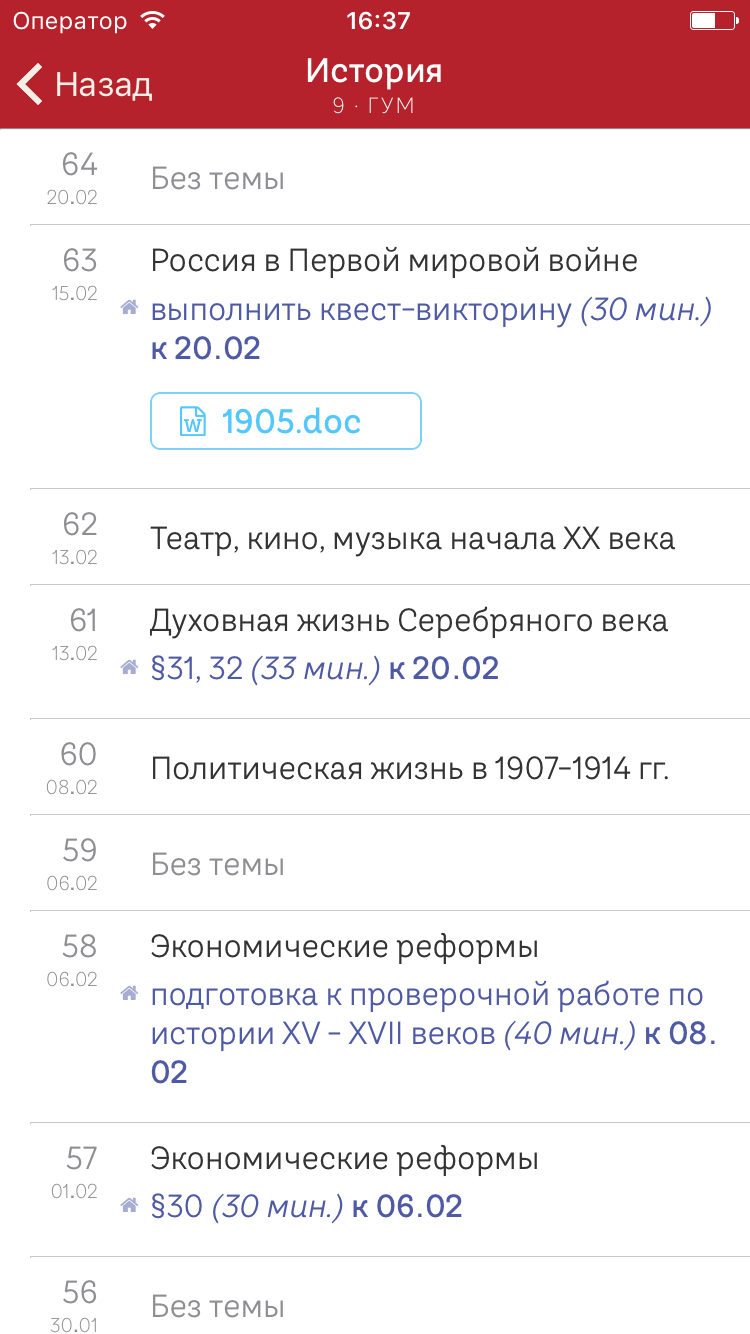Tap the Wi-Fi status icon

[152, 20]
